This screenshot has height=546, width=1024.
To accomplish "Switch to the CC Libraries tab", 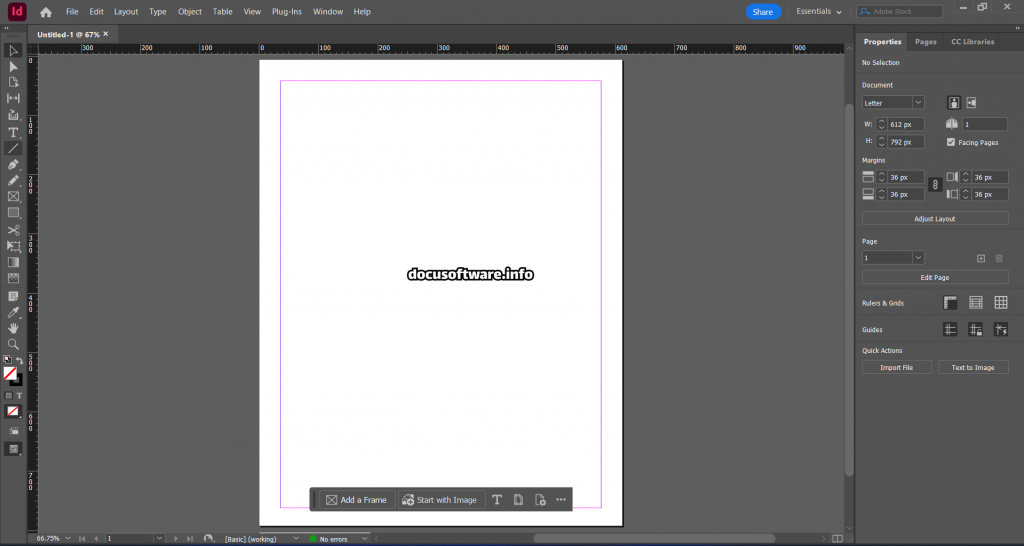I will [972, 42].
